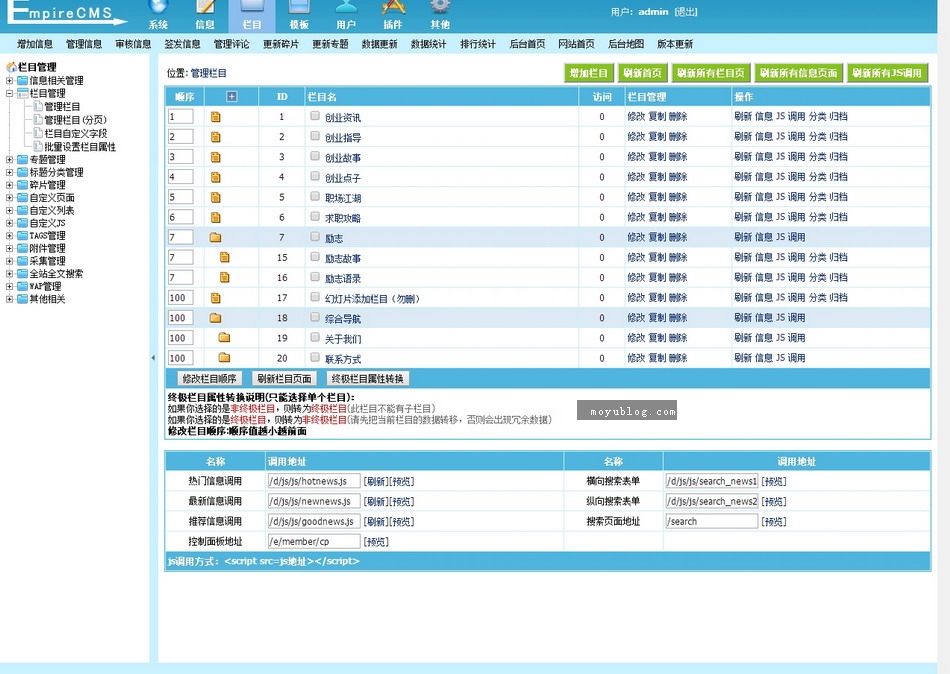The image size is (950, 674).
Task: Click the order field for 创业资讯 row
Action: 181,116
